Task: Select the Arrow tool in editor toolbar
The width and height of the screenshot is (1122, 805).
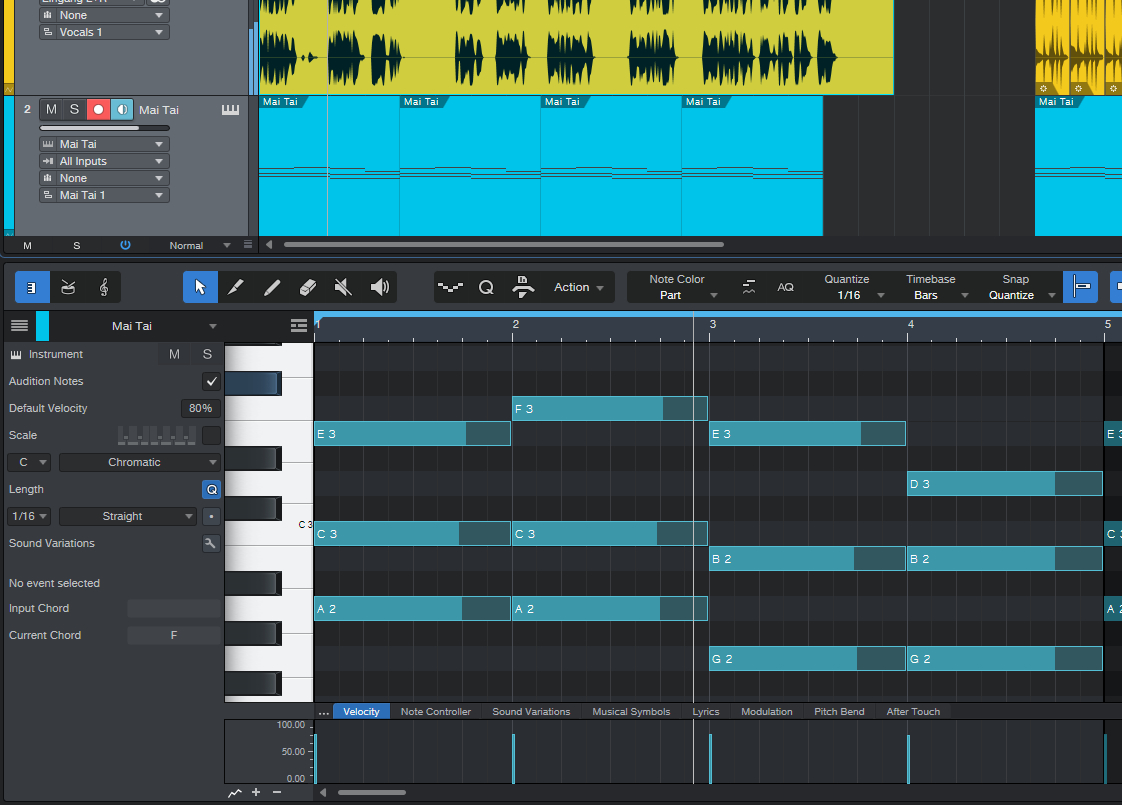Action: pos(200,288)
